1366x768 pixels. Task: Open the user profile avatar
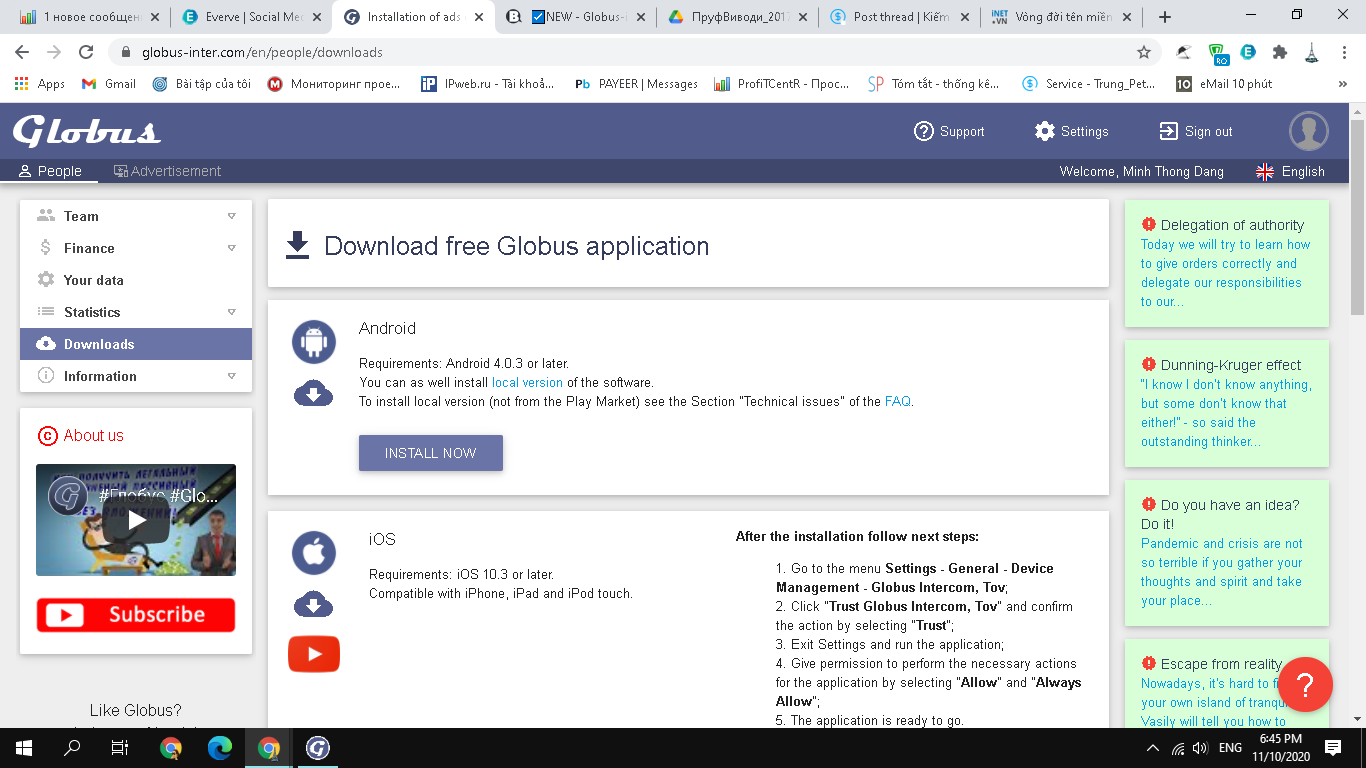tap(1308, 131)
